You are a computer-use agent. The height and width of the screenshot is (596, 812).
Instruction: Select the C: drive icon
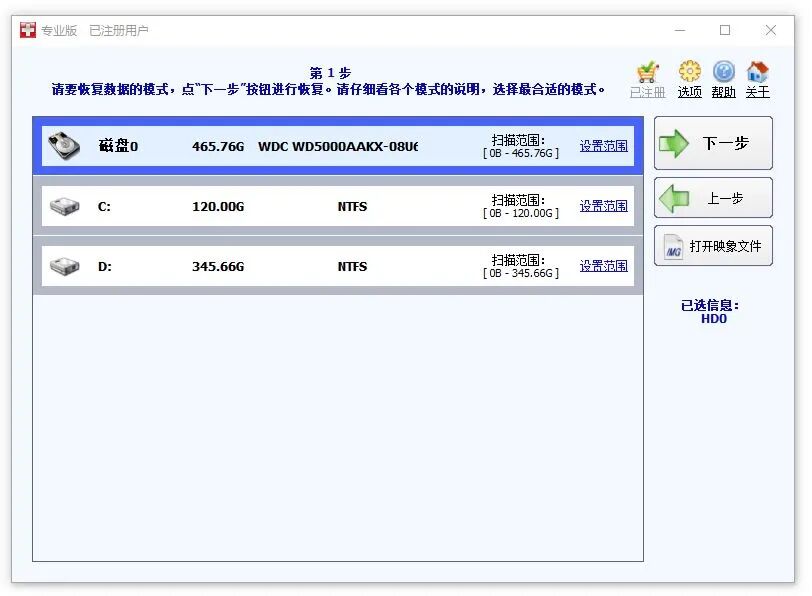tap(65, 206)
